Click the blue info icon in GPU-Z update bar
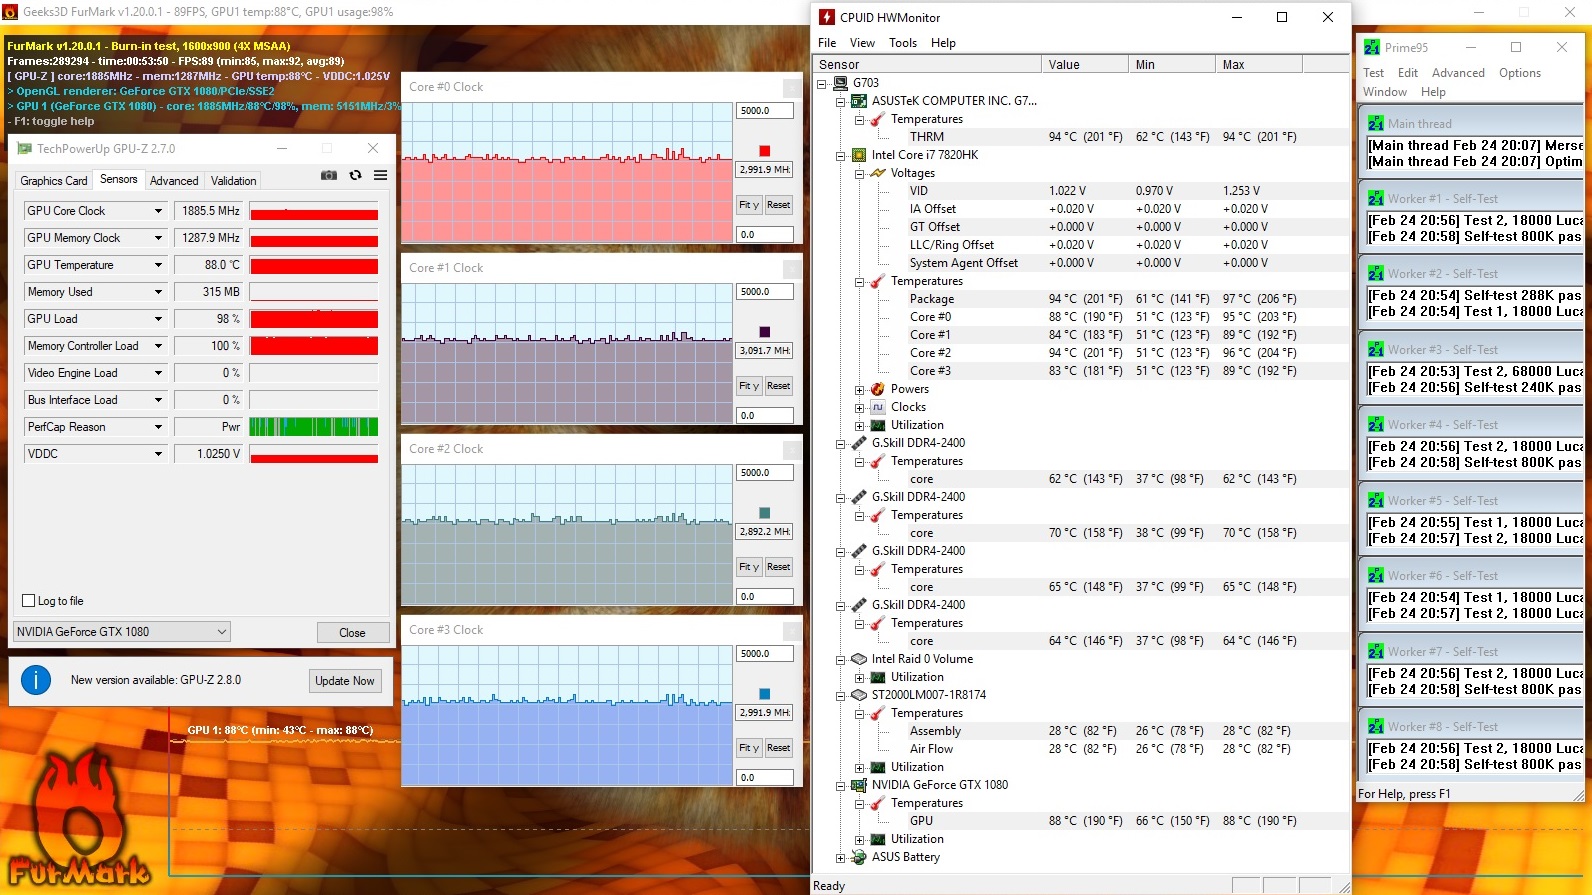1592x895 pixels. (x=36, y=680)
